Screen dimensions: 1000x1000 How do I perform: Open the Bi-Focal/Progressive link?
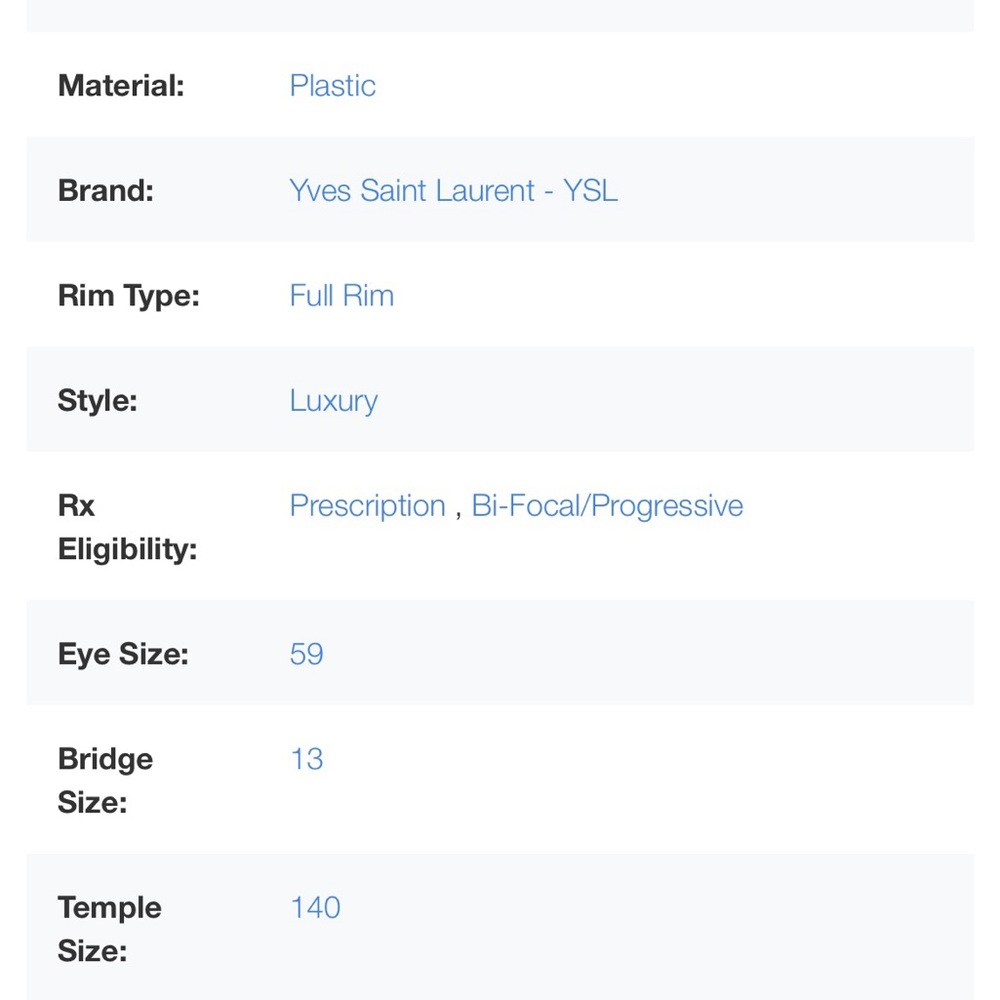[607, 506]
